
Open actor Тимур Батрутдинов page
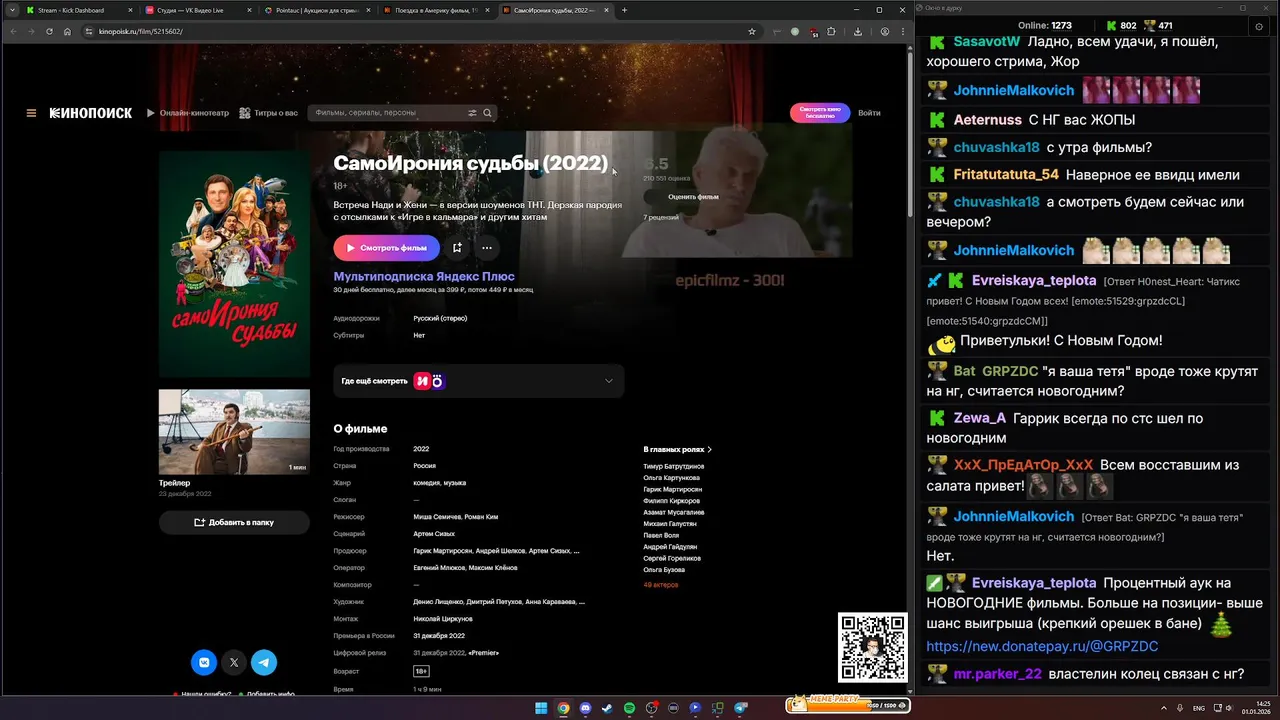tap(674, 467)
